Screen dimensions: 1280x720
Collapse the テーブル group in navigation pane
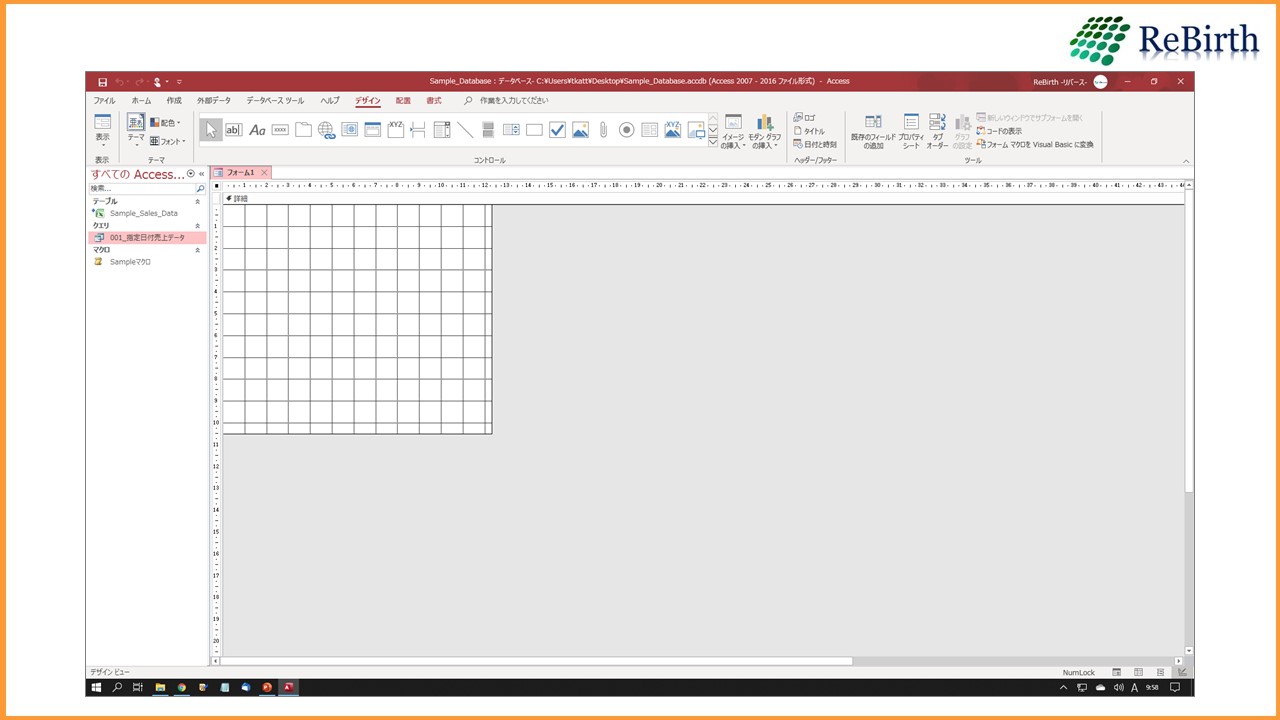tap(197, 201)
